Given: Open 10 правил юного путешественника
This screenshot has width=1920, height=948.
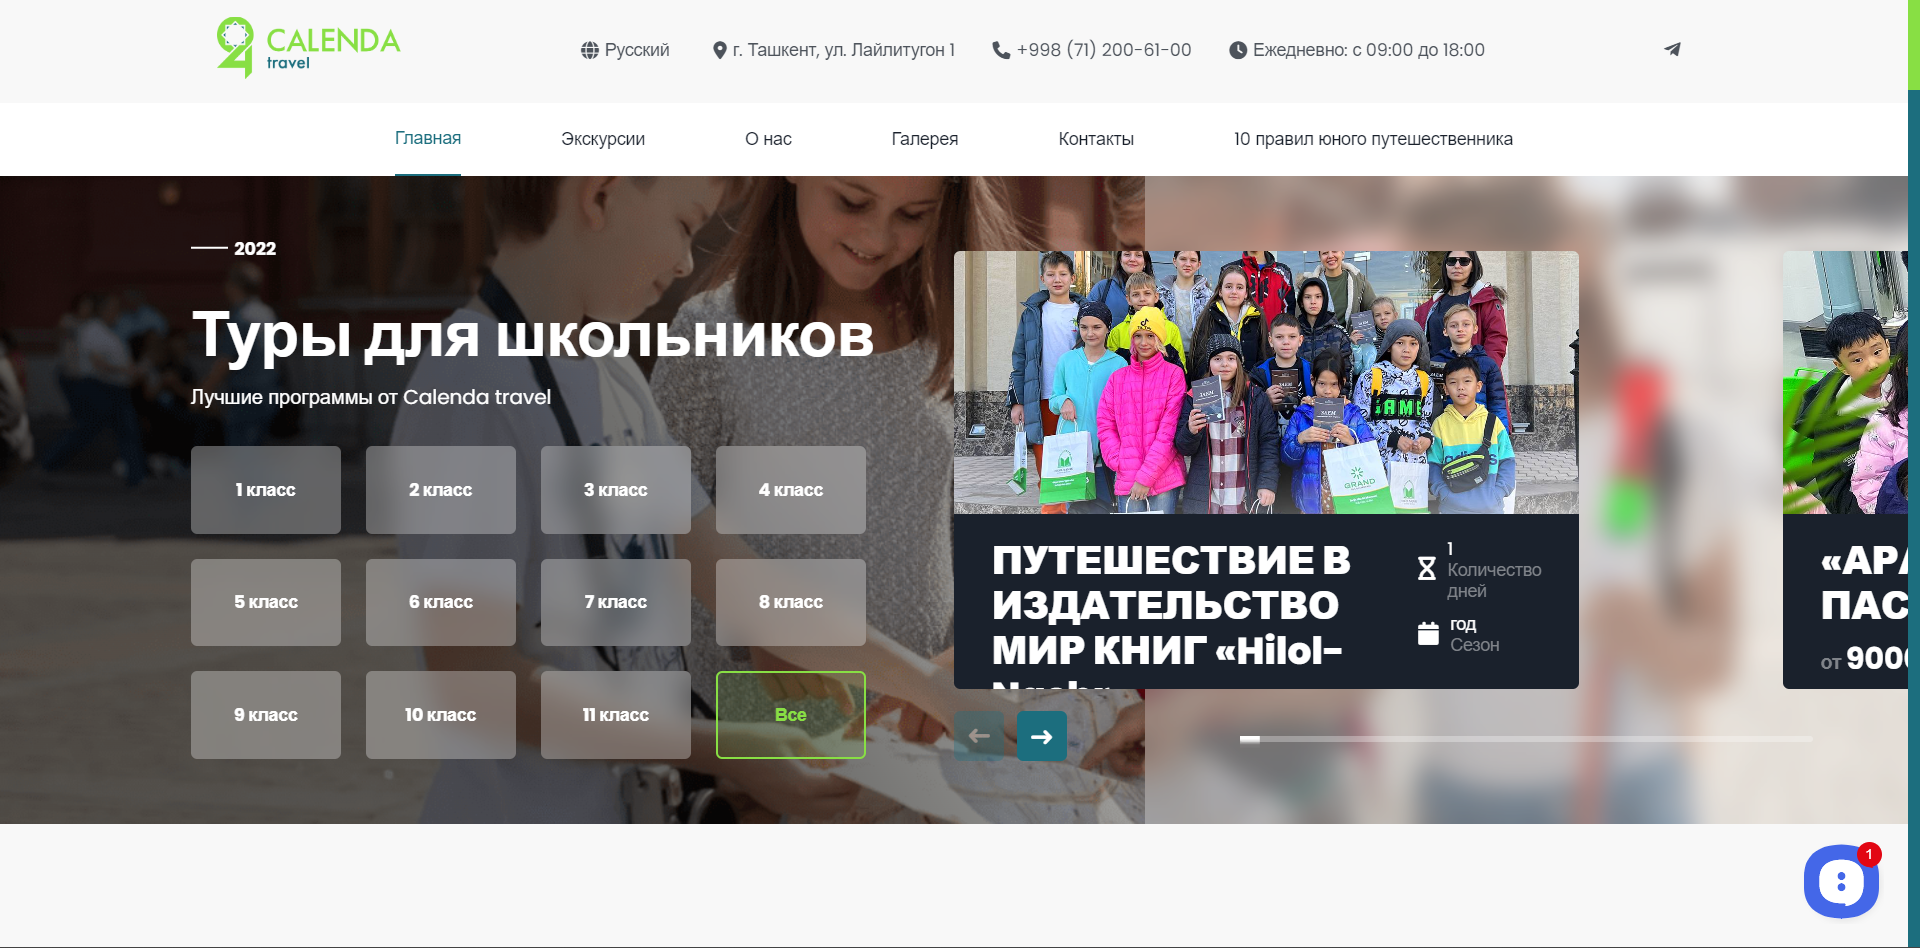Looking at the screenshot, I should point(1372,139).
